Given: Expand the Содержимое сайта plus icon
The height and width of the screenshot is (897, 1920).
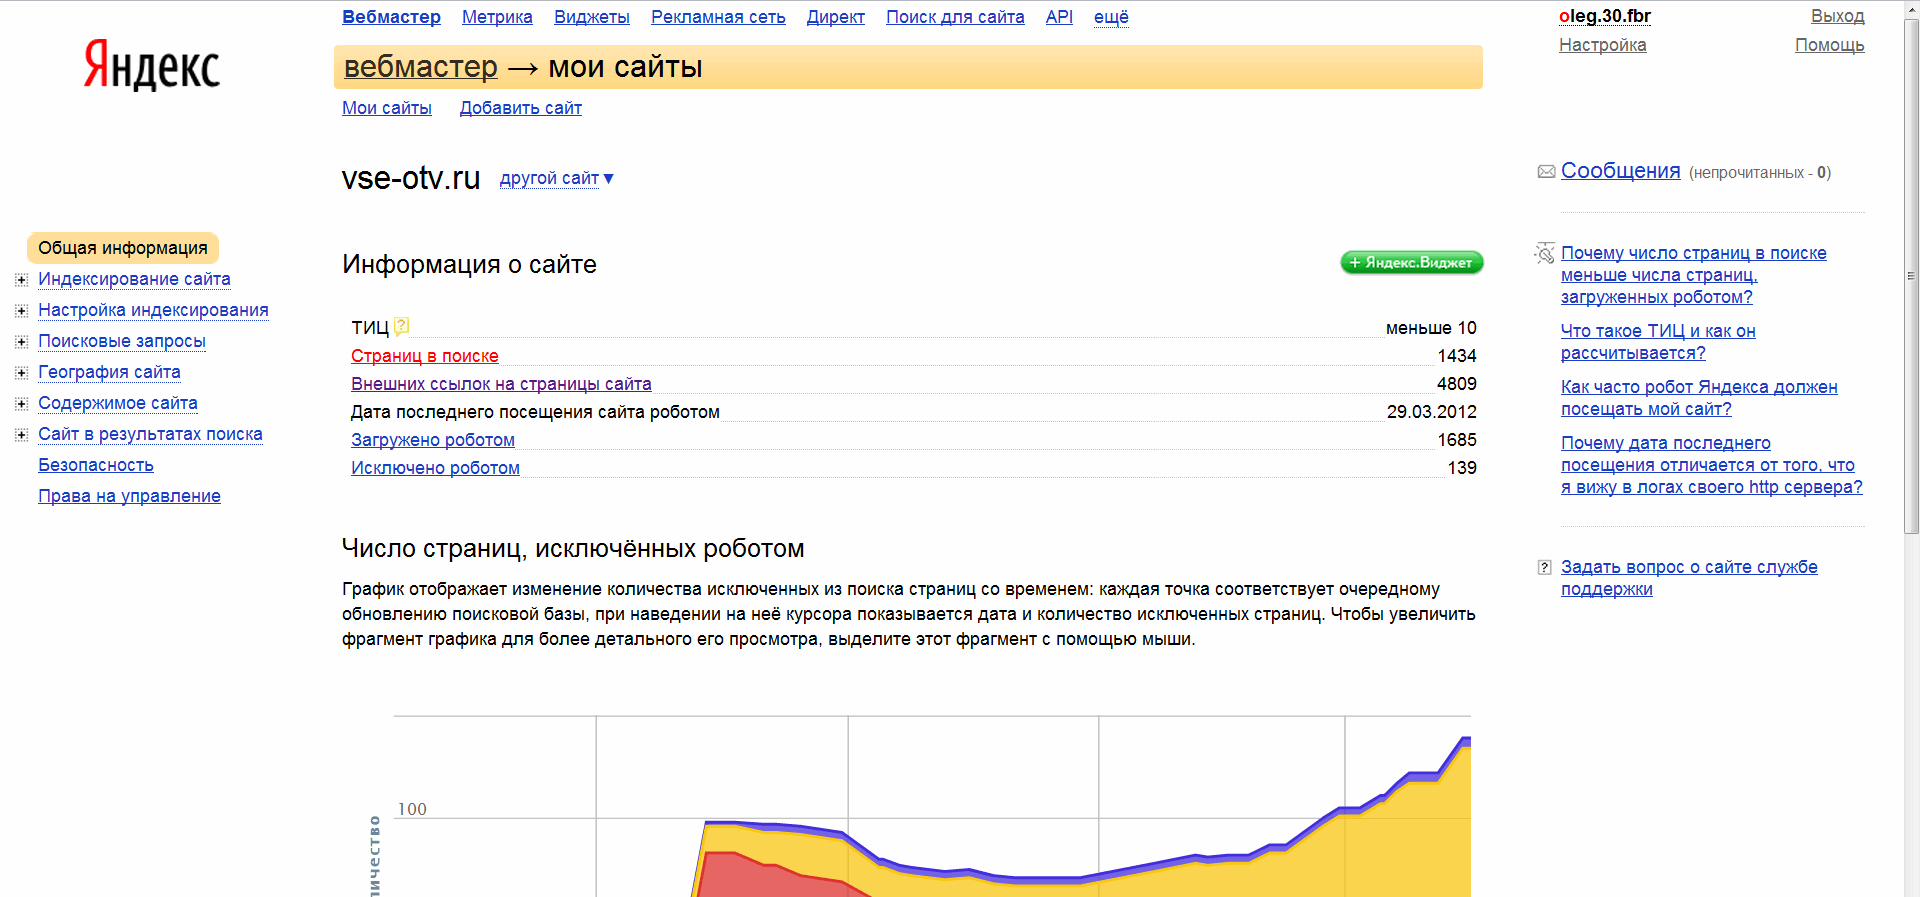Looking at the screenshot, I should click(x=21, y=404).
